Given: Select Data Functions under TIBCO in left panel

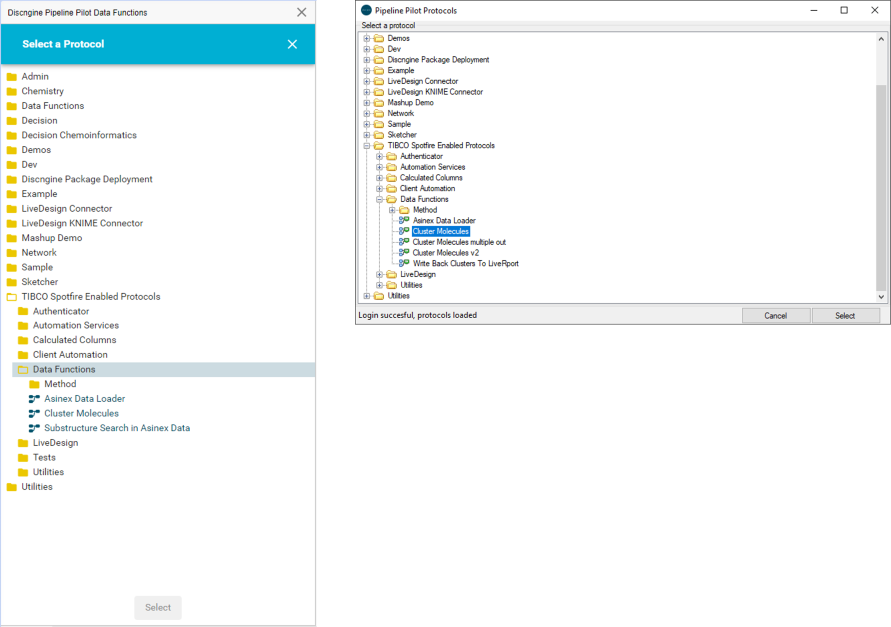Looking at the screenshot, I should pos(164,369).
